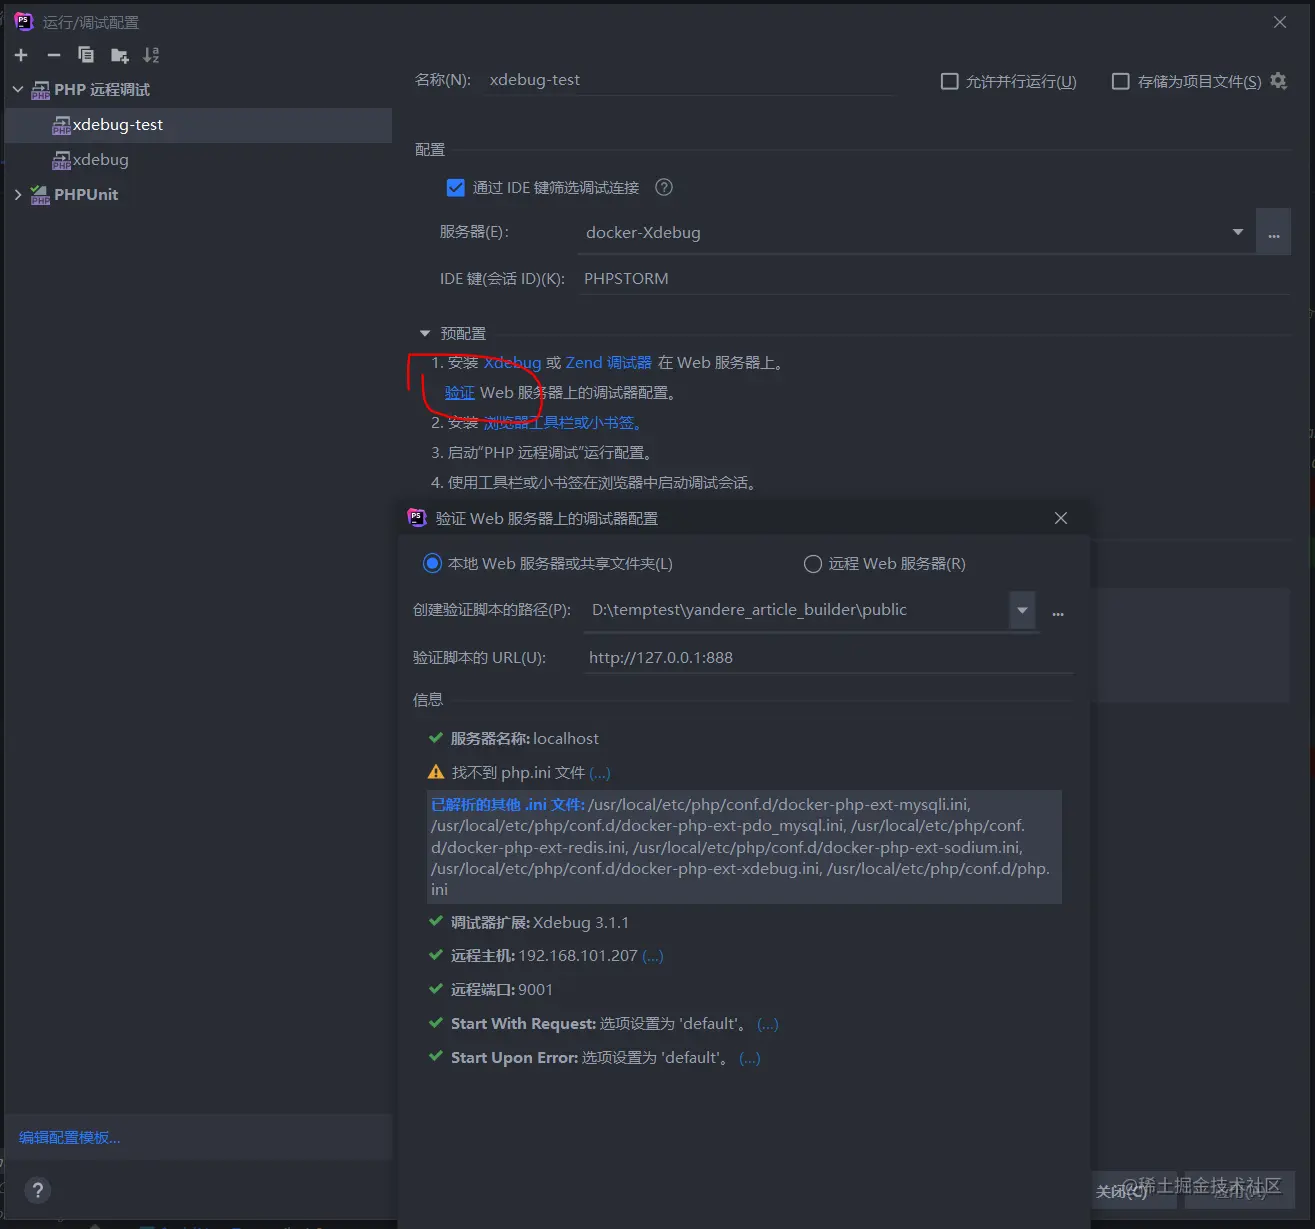Collapse the PHP 远程调试 tree group

tap(18, 89)
